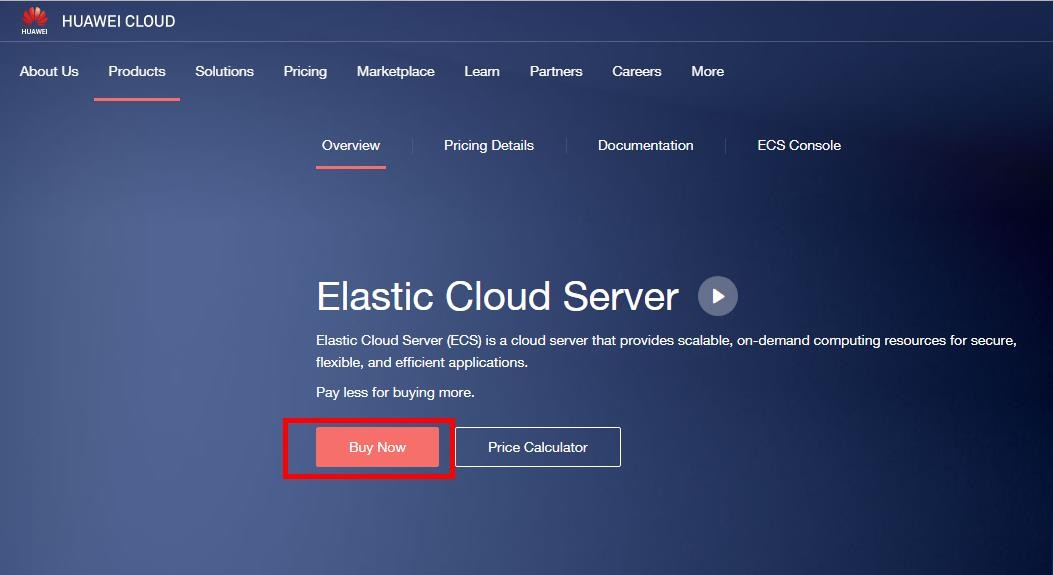The height and width of the screenshot is (575, 1053).
Task: Open the Careers menu item
Action: point(637,71)
